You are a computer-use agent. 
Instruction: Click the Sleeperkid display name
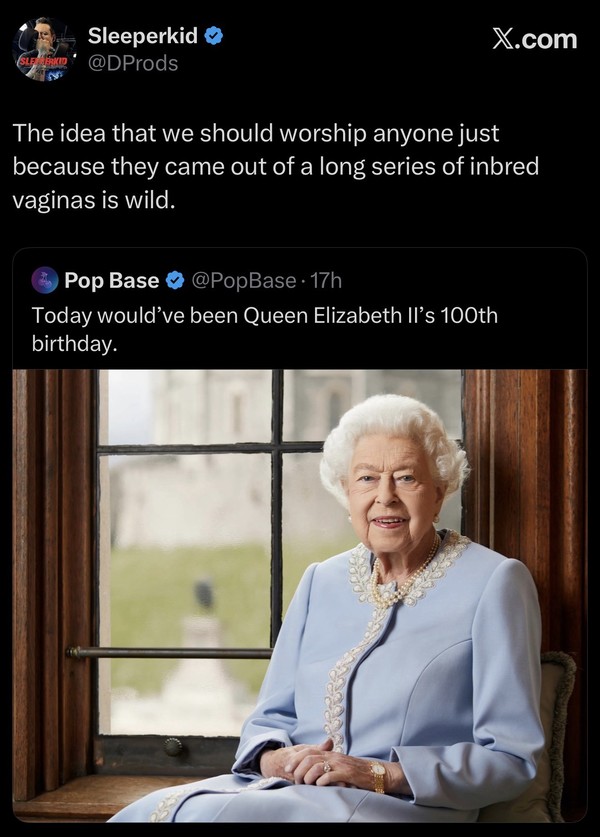pos(143,38)
